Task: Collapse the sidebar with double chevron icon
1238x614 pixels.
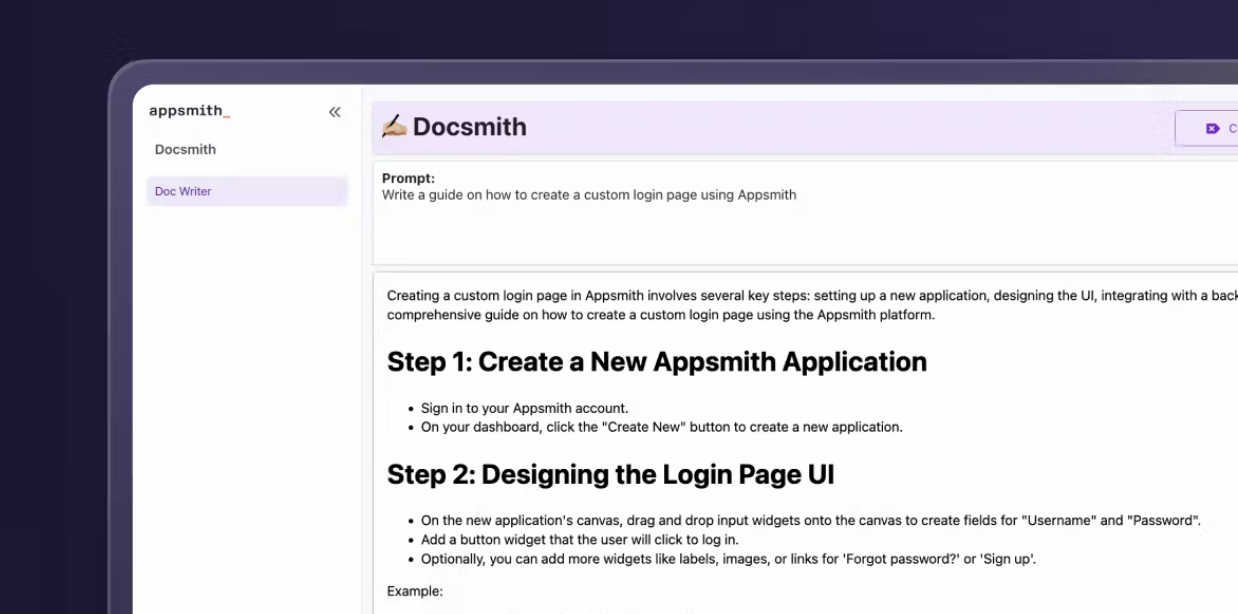Action: [x=335, y=112]
